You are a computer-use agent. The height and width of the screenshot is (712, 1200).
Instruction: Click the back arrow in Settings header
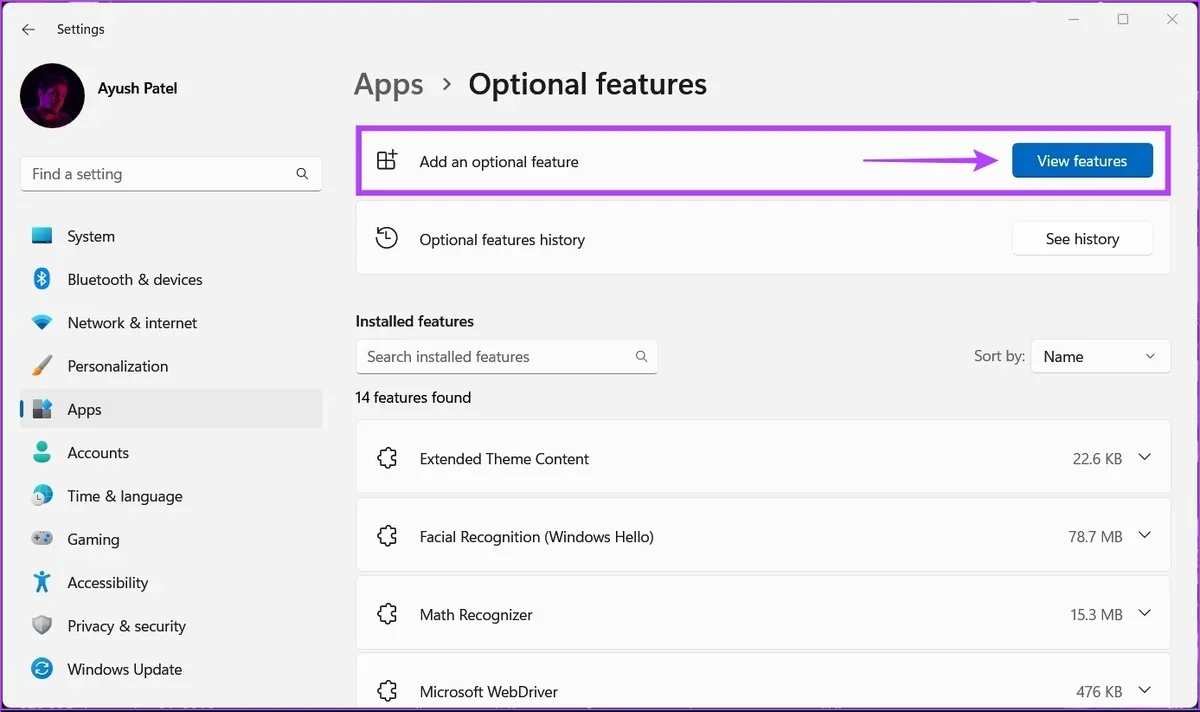point(28,30)
